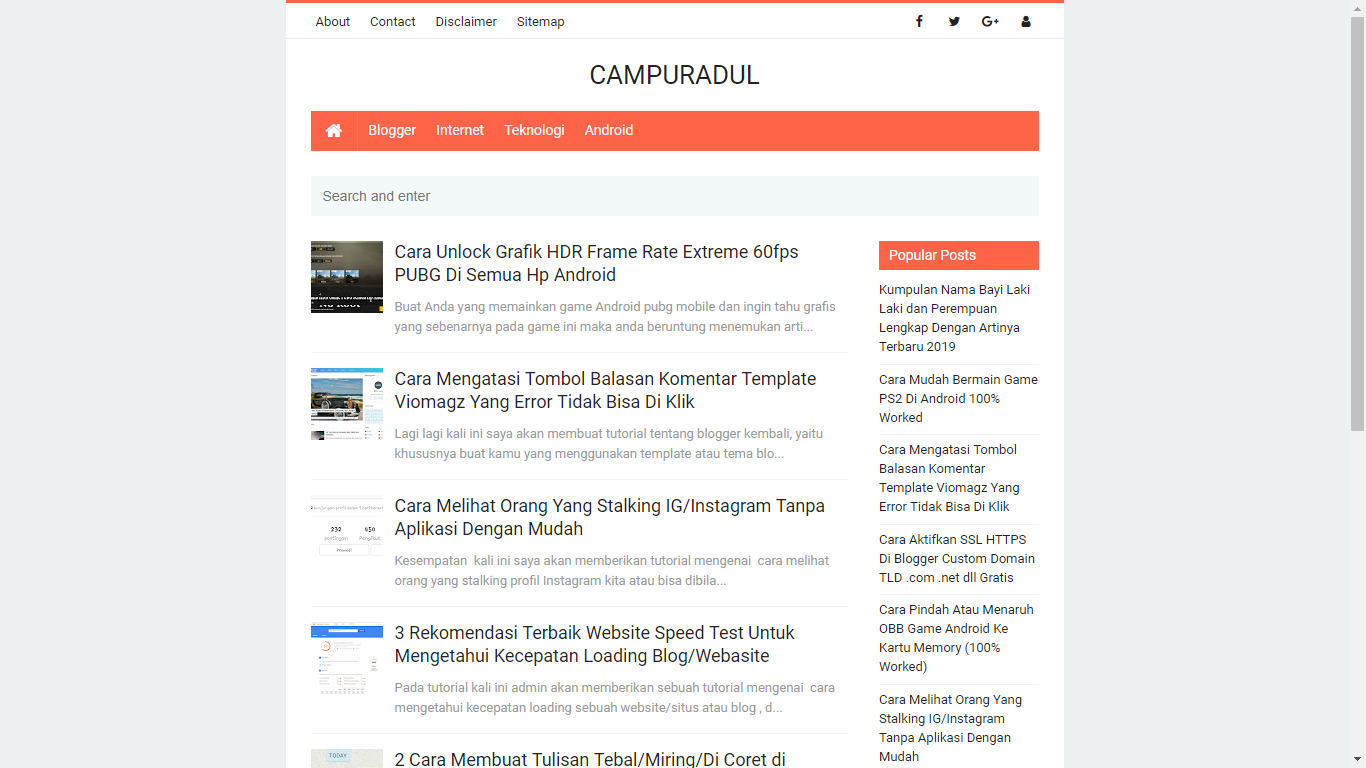This screenshot has height=768, width=1366.
Task: Open the Tulisan Tebal/Miring article title
Action: [590, 759]
